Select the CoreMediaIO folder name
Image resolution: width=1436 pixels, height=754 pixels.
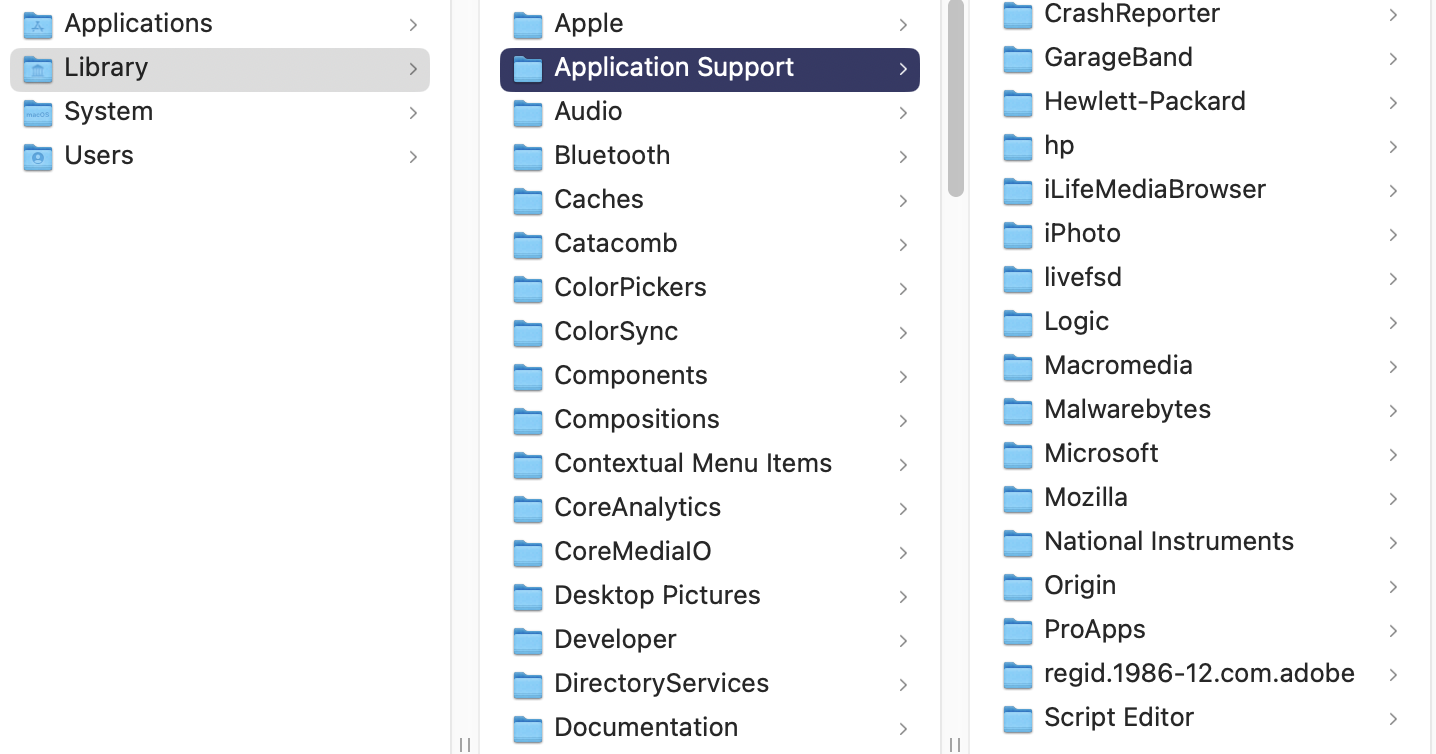click(x=633, y=551)
